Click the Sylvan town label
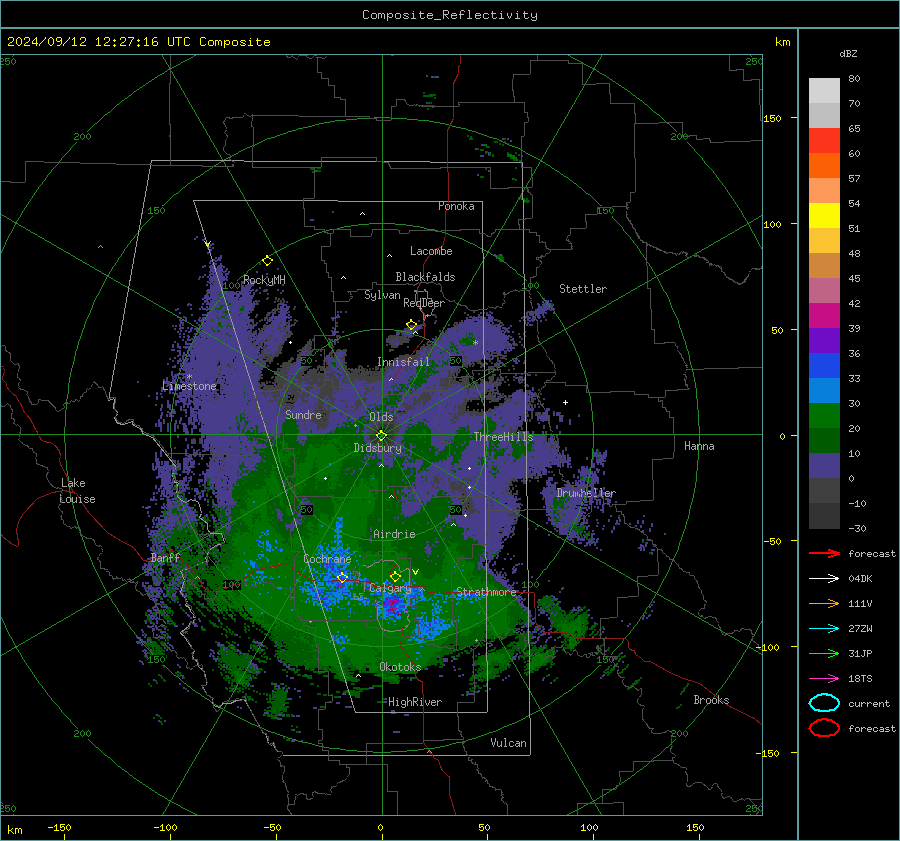The width and height of the screenshot is (900, 841). [x=382, y=295]
